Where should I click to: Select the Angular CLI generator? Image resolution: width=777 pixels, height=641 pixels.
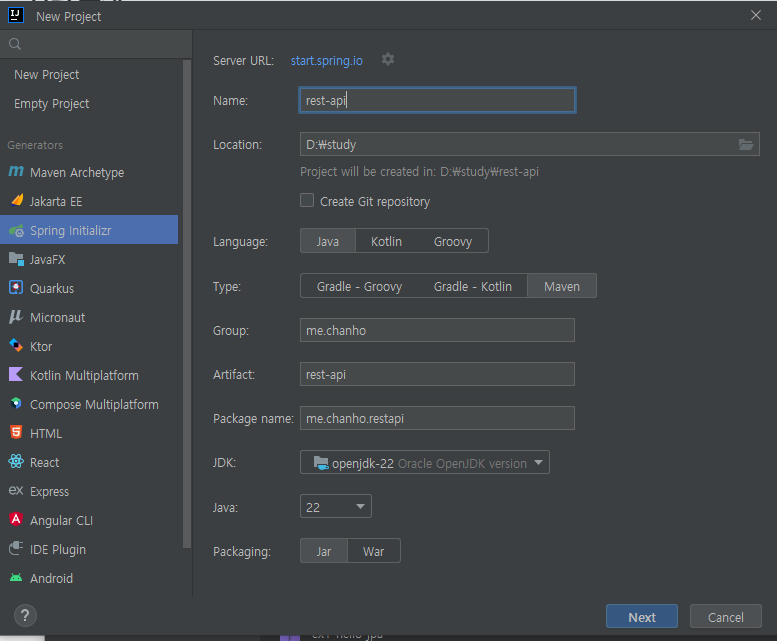coord(89,521)
